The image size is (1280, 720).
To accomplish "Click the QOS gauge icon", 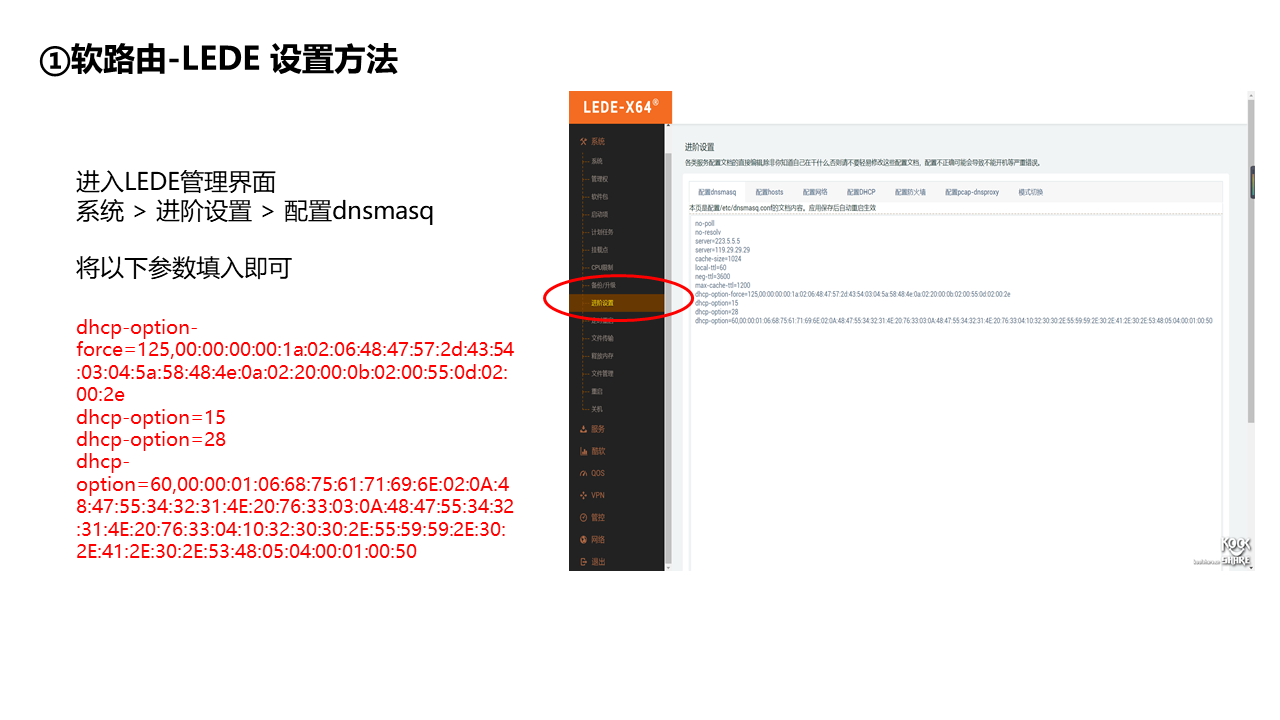I will click(x=583, y=473).
